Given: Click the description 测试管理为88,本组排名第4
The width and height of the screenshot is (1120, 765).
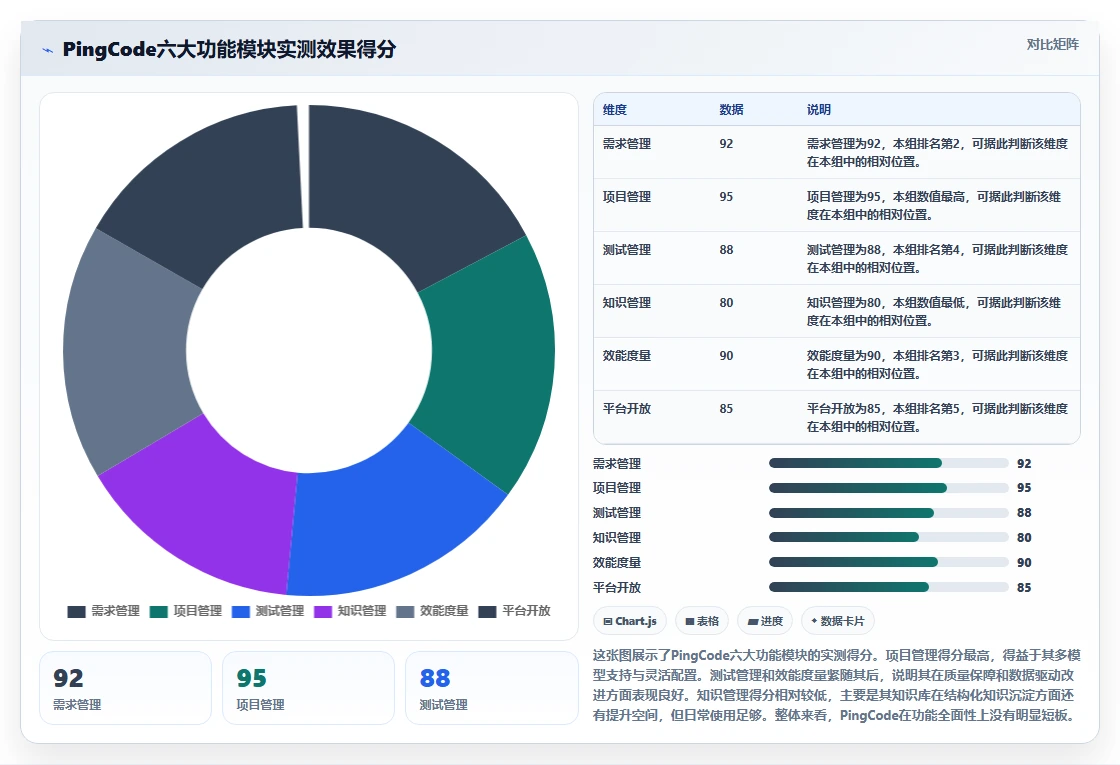Looking at the screenshot, I should (x=937, y=259).
